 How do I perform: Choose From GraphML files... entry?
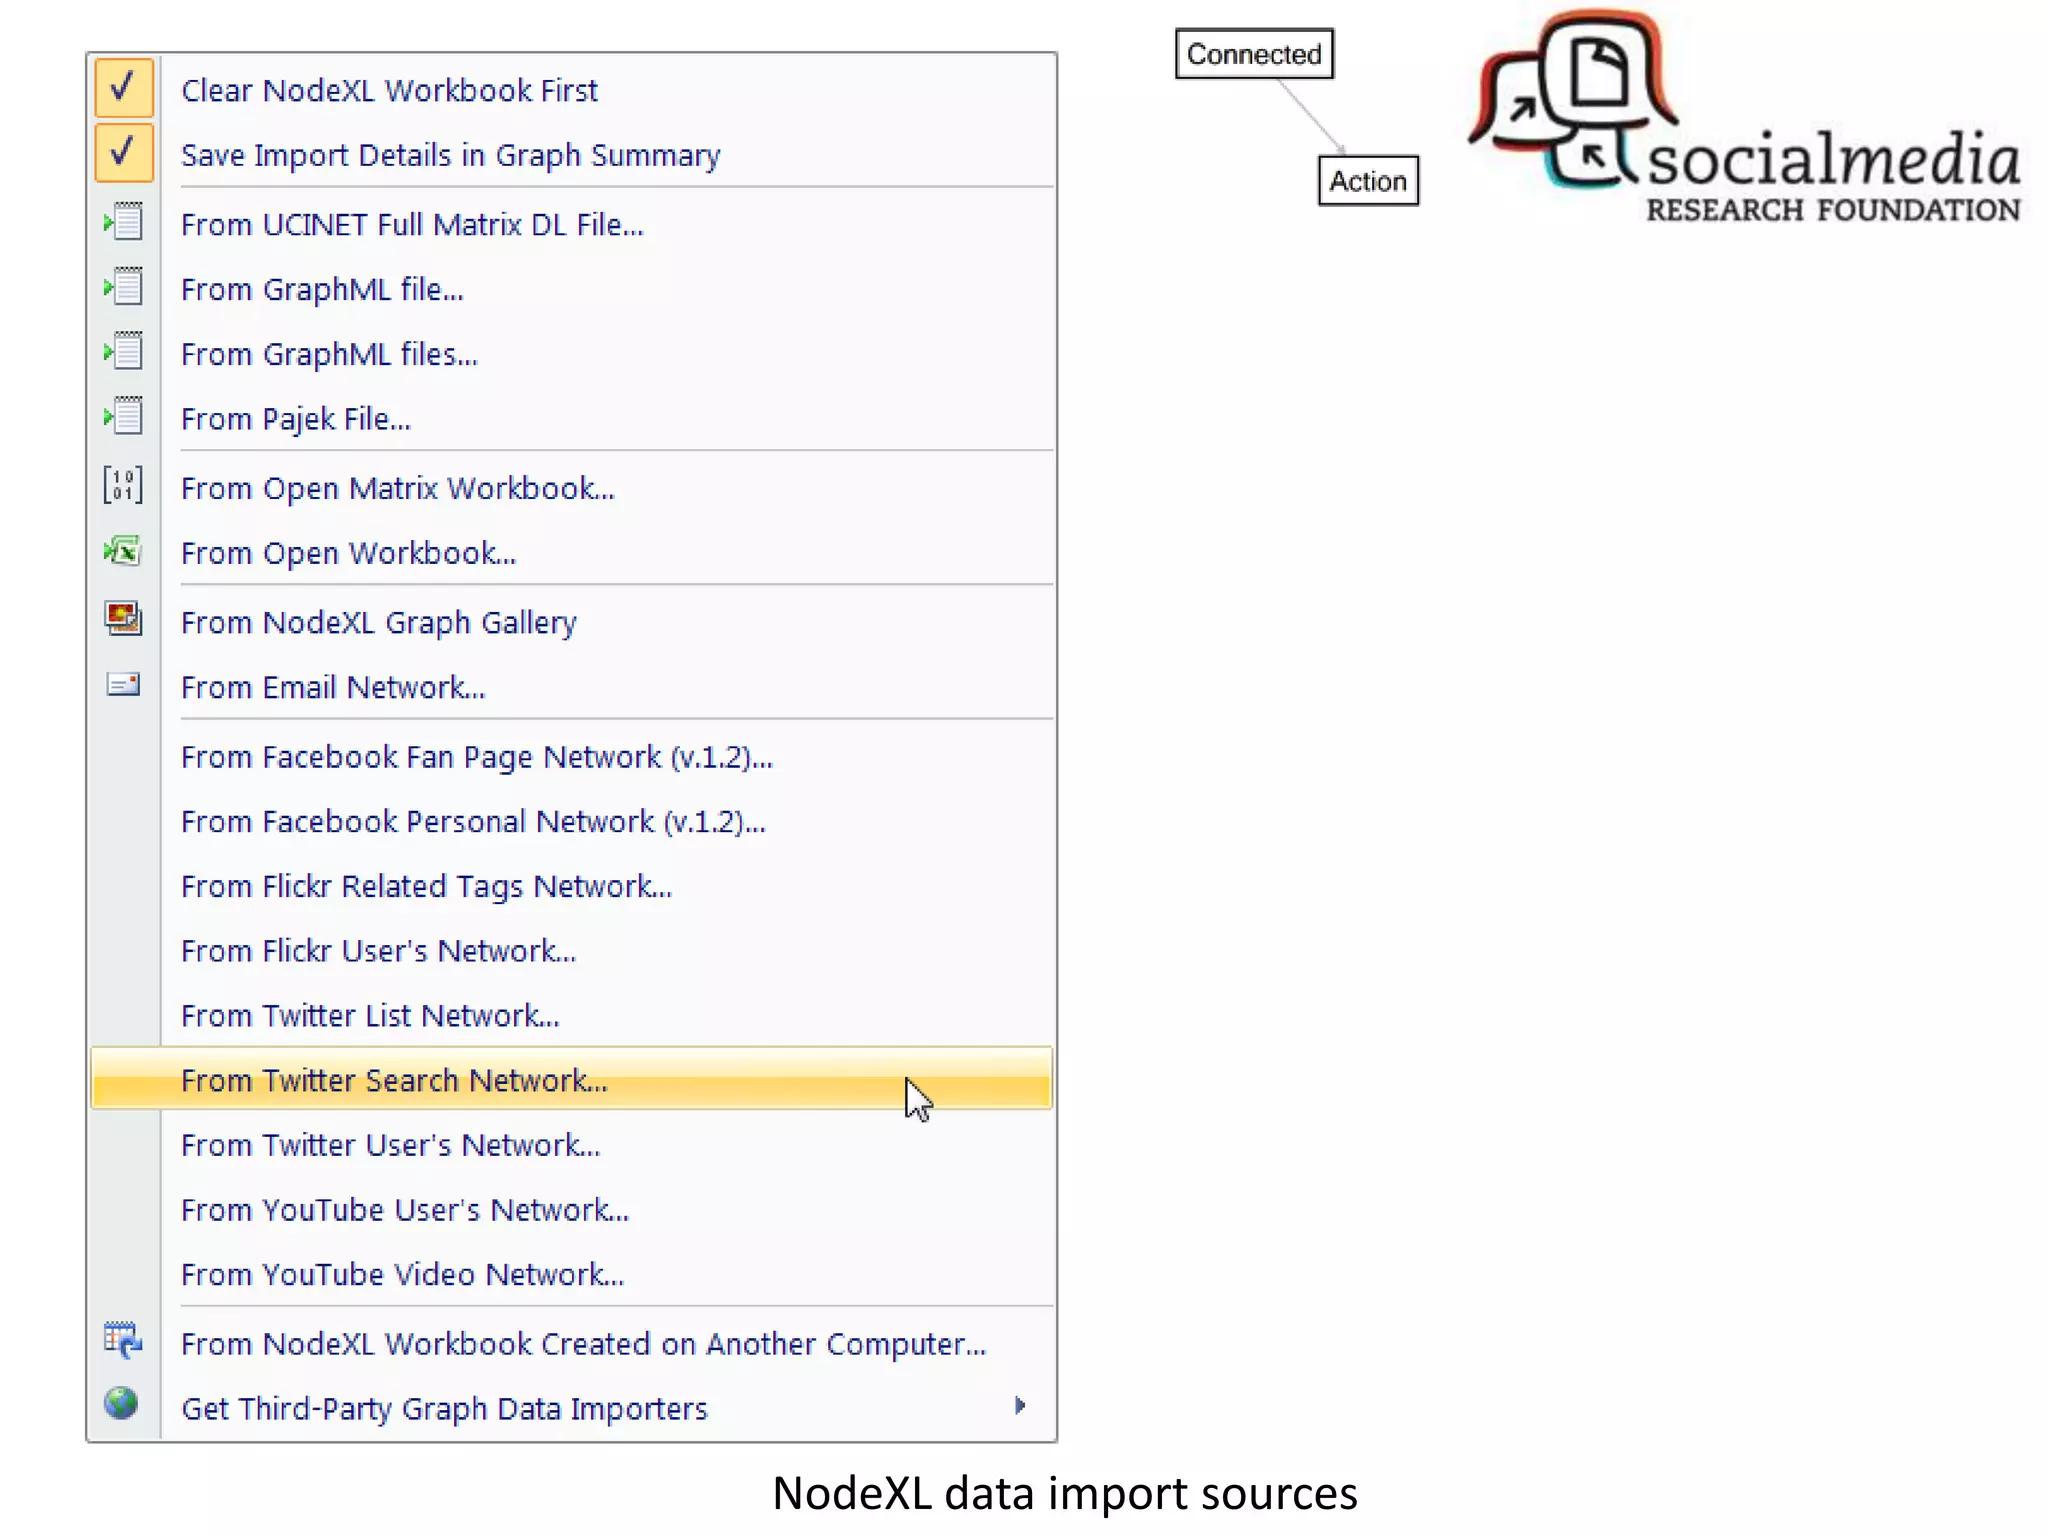pyautogui.click(x=329, y=355)
